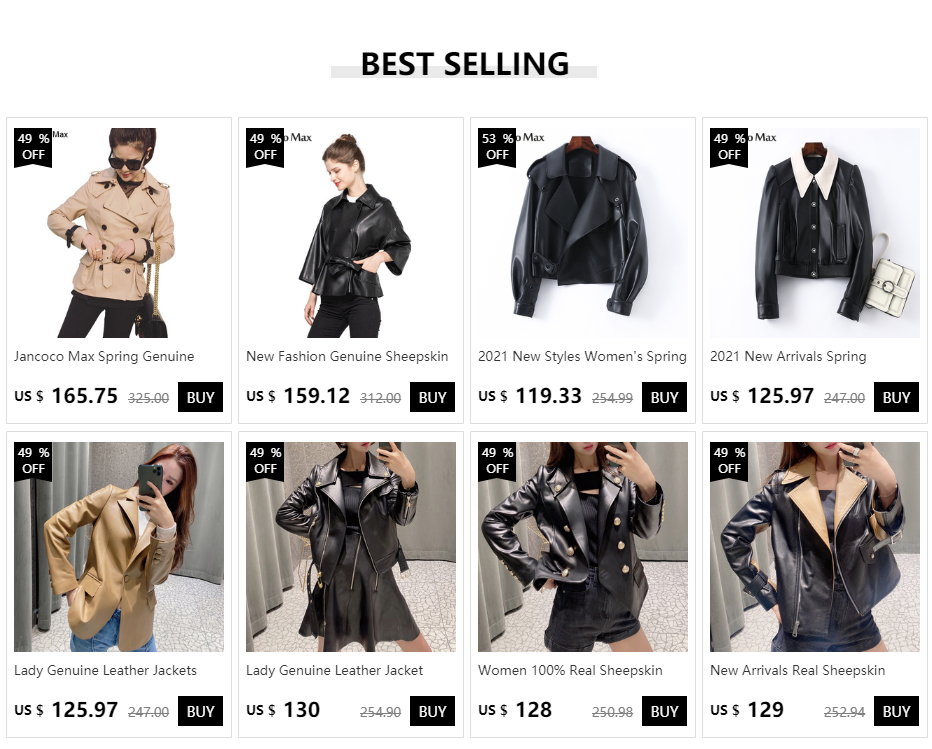Click BUY for the Lady Genuine Leather Jackets blazer
This screenshot has height=749, width=932.
pos(200,711)
